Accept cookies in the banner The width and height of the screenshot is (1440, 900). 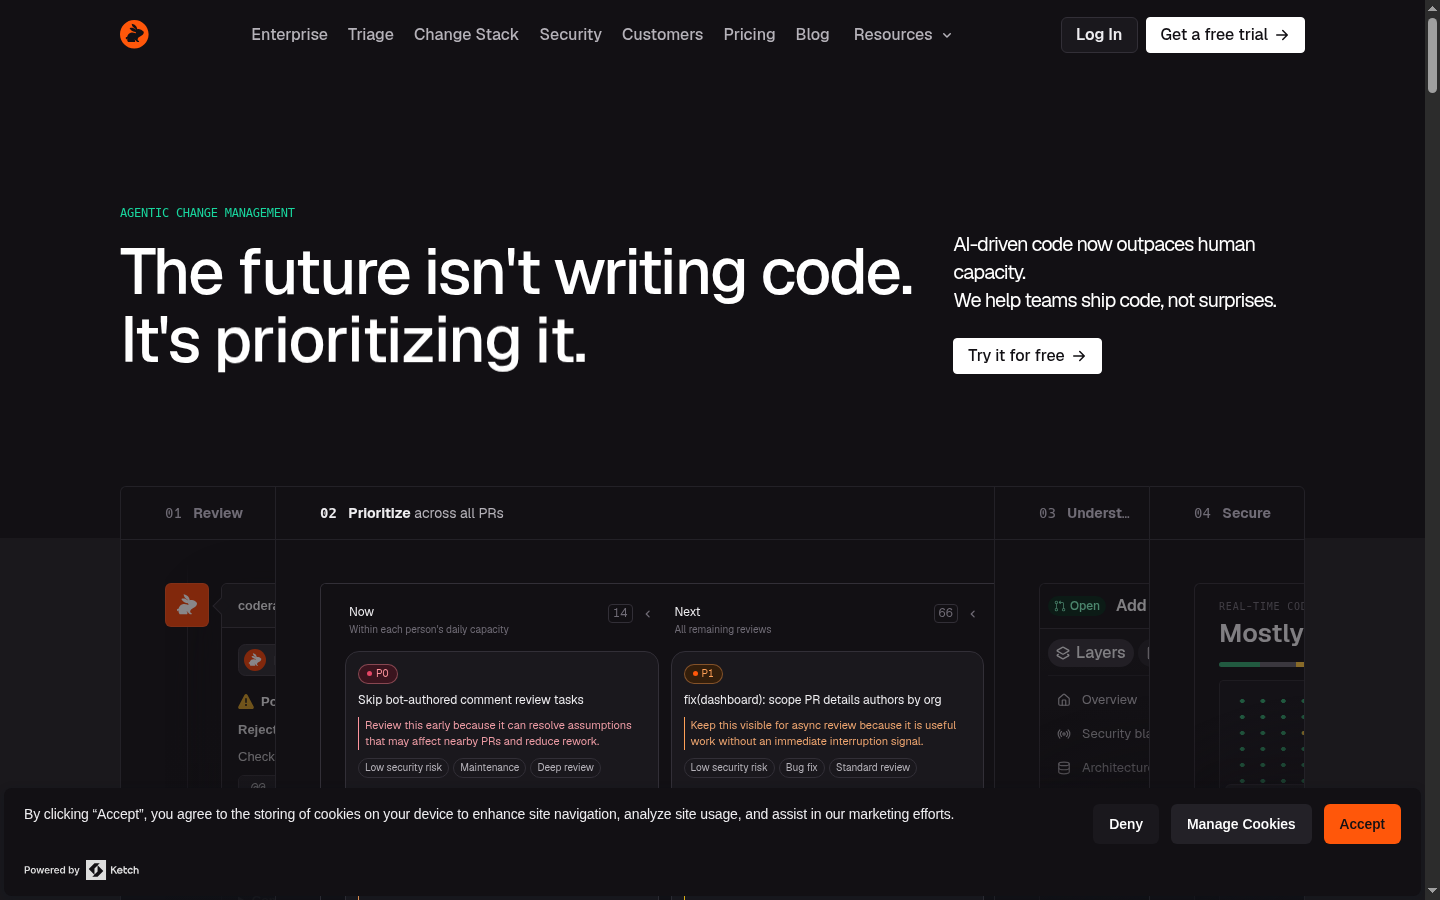(1362, 824)
